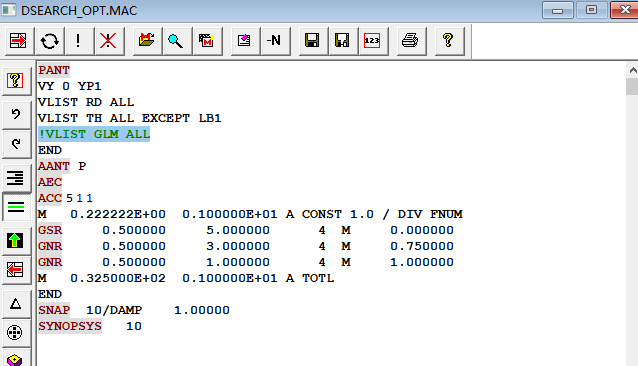Click the redo arrow in the sidebar
Screen dimensions: 638x366
click(x=15, y=144)
